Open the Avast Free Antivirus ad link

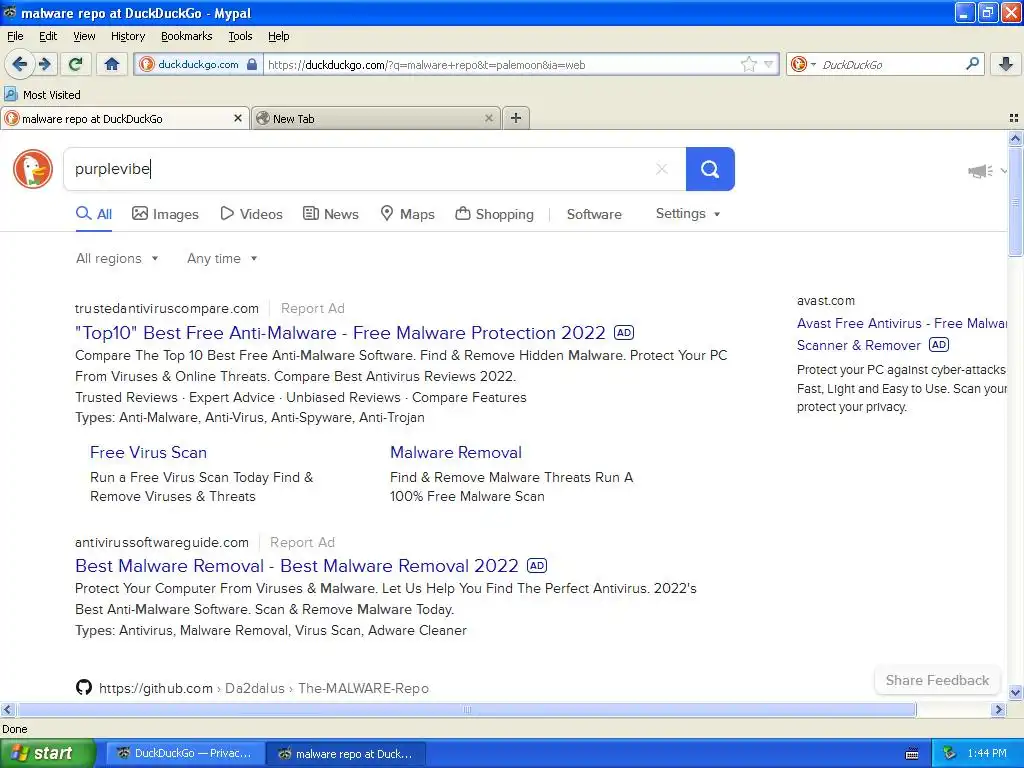point(901,334)
